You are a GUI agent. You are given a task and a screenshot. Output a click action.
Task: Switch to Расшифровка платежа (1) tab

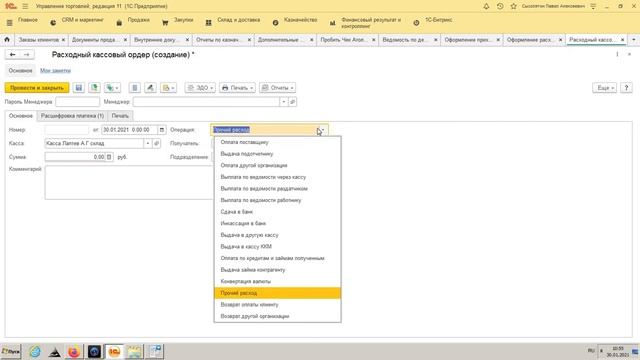tap(72, 116)
